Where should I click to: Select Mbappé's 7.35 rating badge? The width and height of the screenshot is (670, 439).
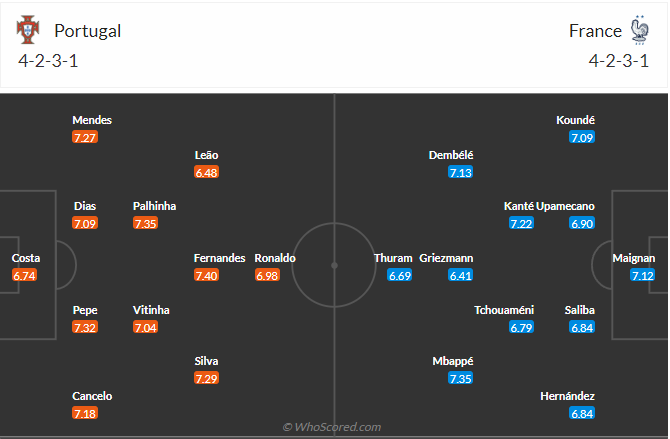click(460, 378)
